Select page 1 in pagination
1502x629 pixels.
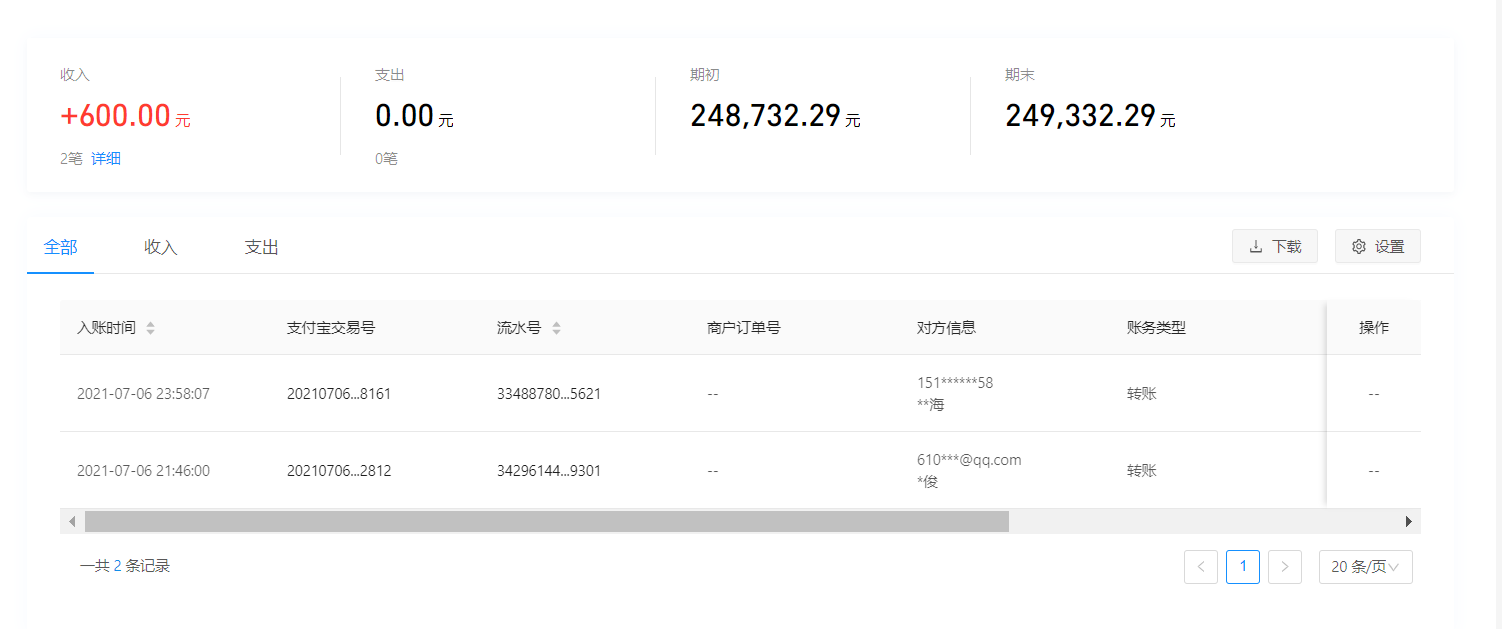pos(1242,567)
